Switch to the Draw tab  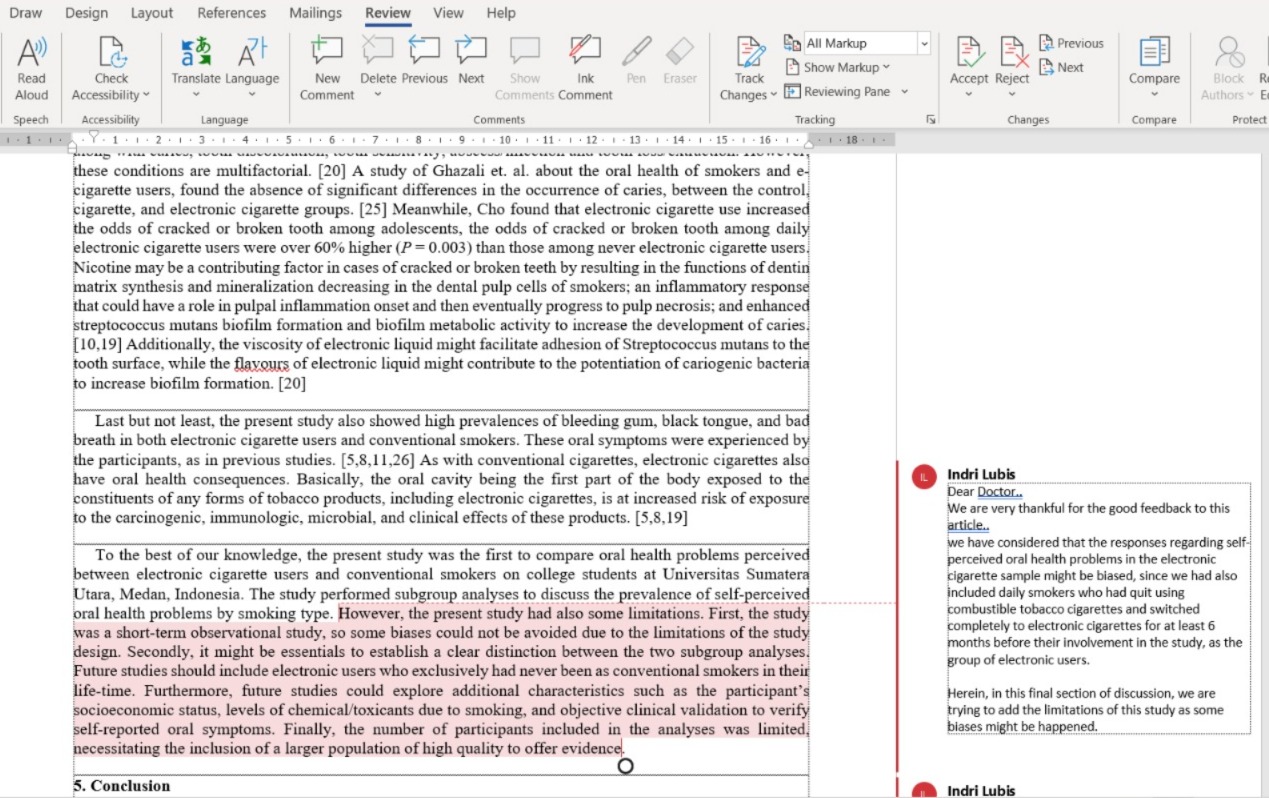25,13
